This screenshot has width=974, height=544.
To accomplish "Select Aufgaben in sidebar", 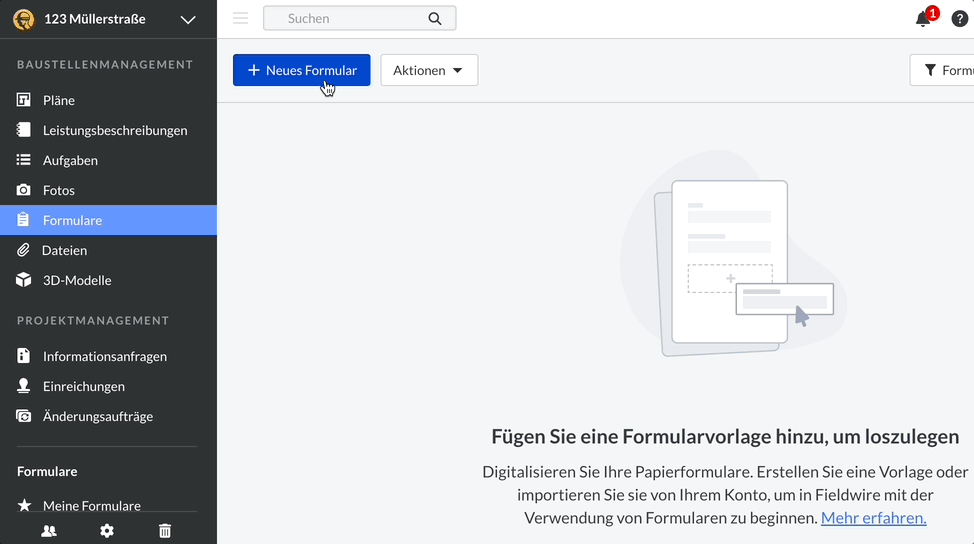I will click(x=109, y=160).
